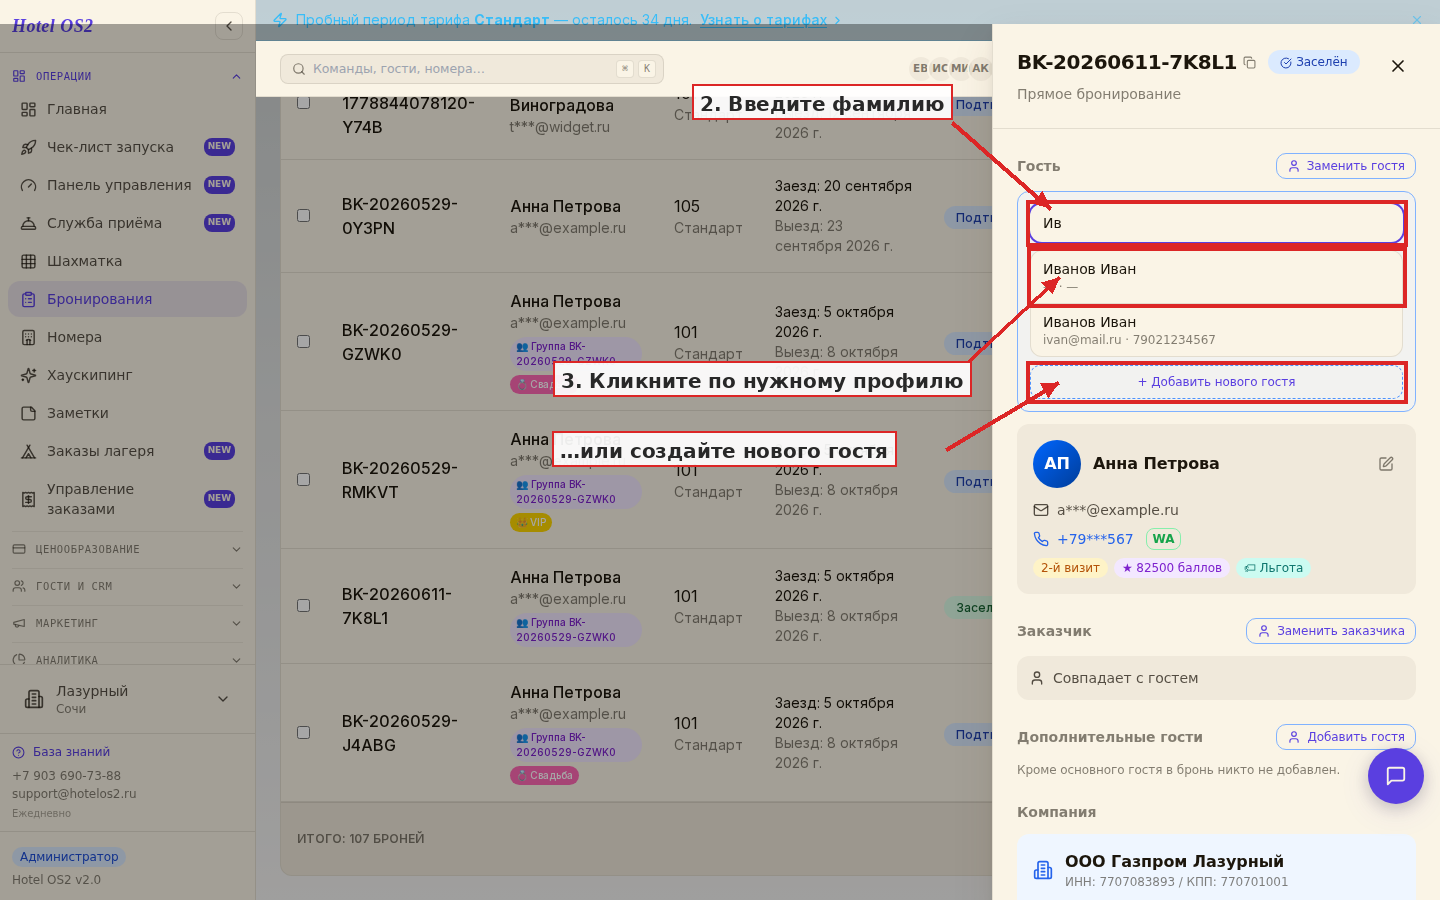This screenshot has width=1440, height=900.
Task: Select checkbox for booking BK-20260529-0Y3PN
Action: pyautogui.click(x=303, y=216)
